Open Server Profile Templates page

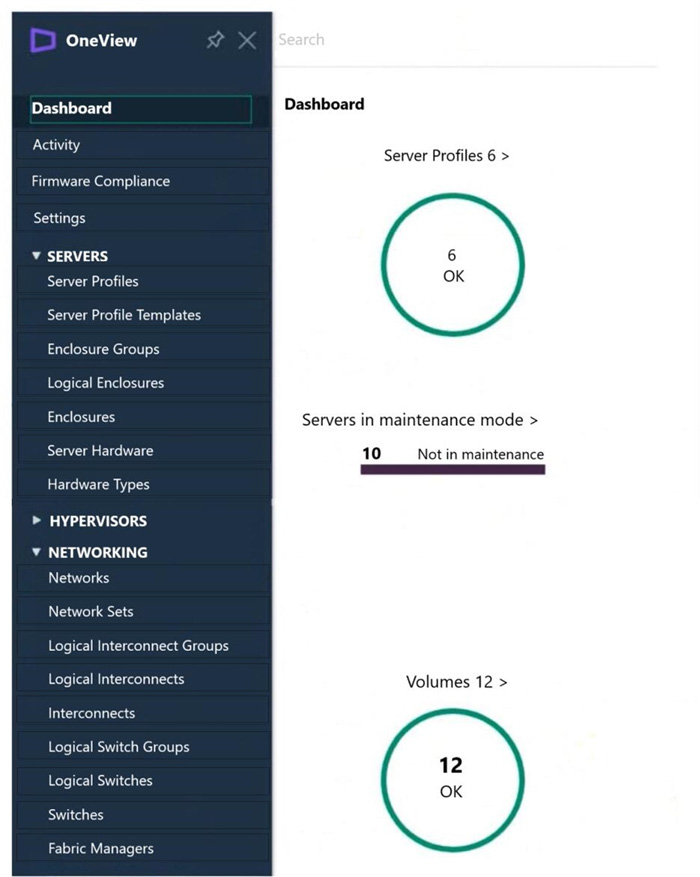pos(143,315)
